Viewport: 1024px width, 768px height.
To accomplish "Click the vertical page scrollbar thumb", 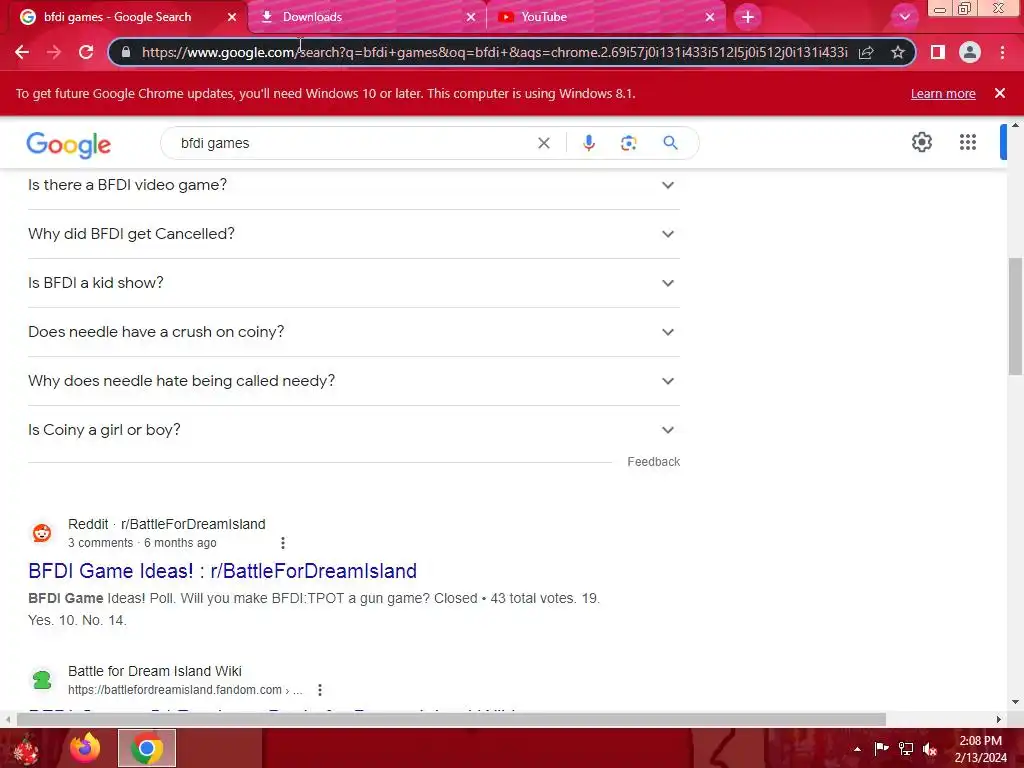I will click(1015, 316).
